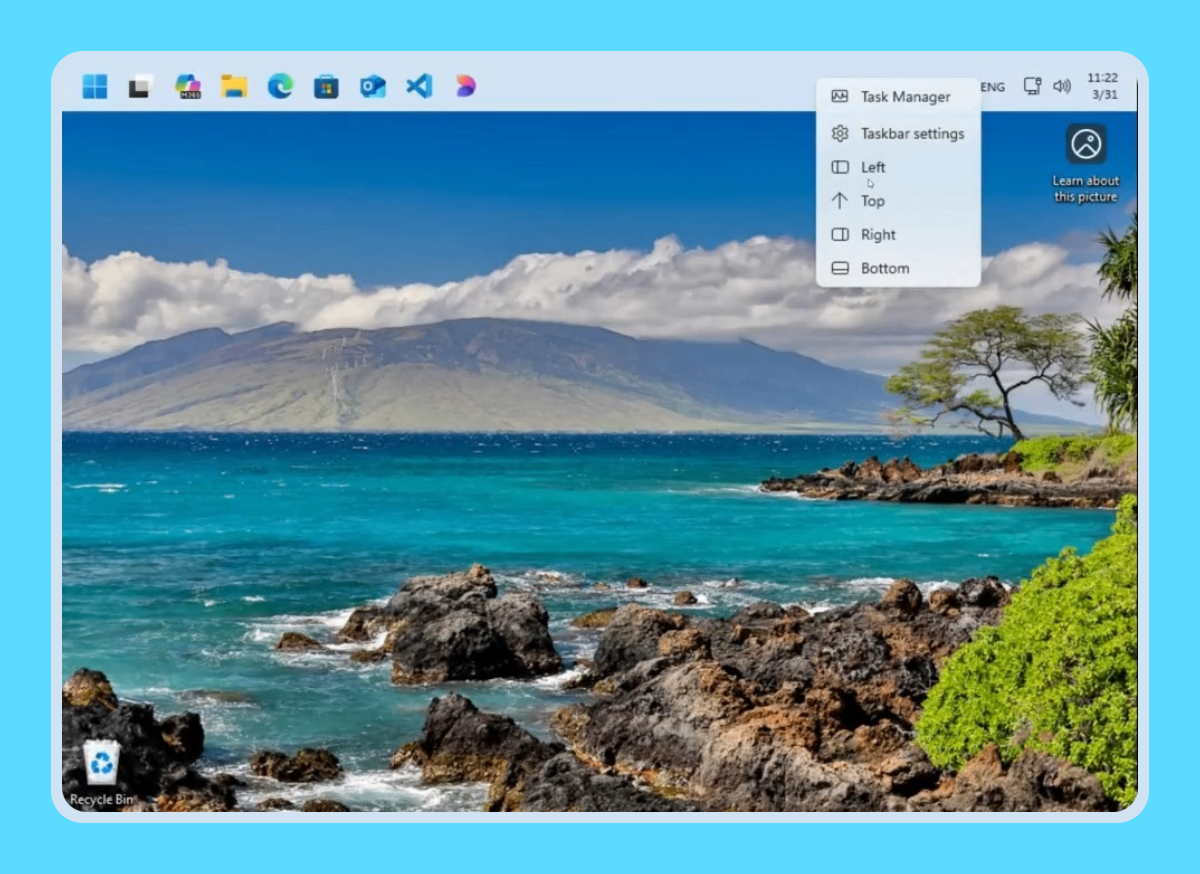Click the Taskbar settings gear icon

coord(840,133)
